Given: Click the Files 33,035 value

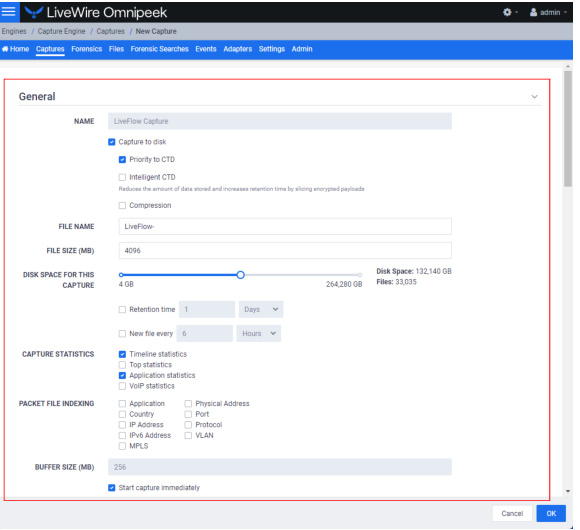Looking at the screenshot, I should point(406,282).
